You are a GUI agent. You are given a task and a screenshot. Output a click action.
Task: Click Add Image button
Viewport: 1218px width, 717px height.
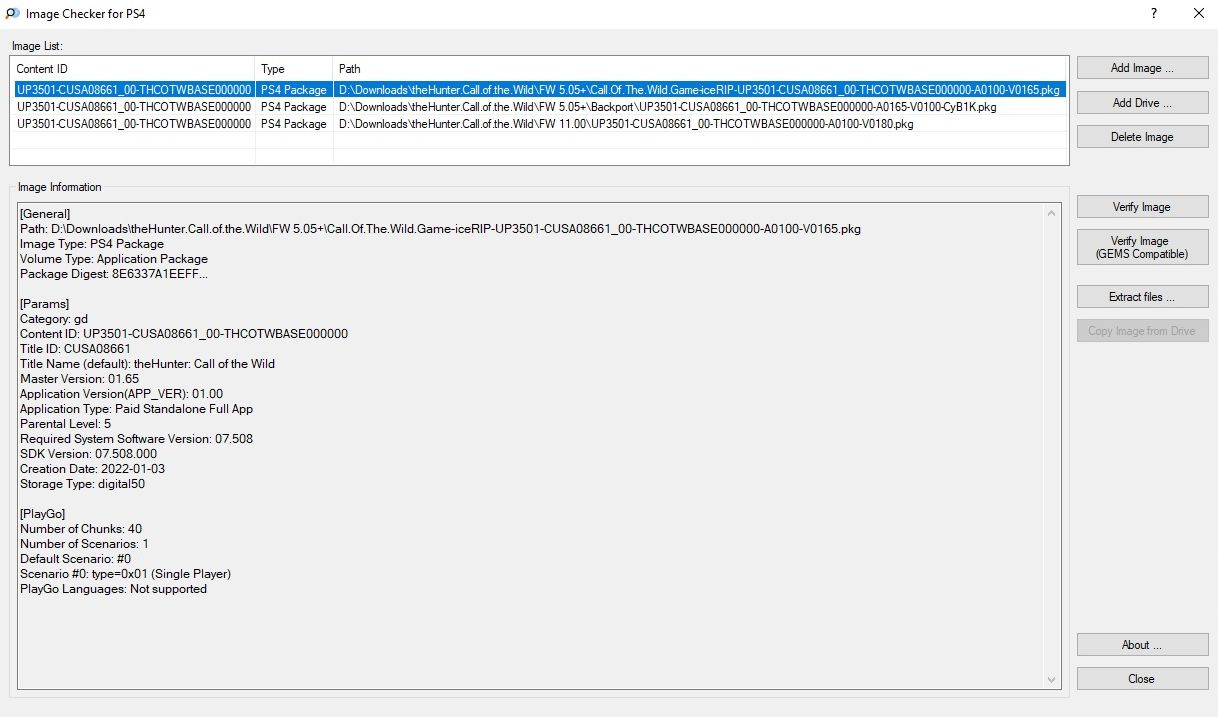(x=1142, y=68)
